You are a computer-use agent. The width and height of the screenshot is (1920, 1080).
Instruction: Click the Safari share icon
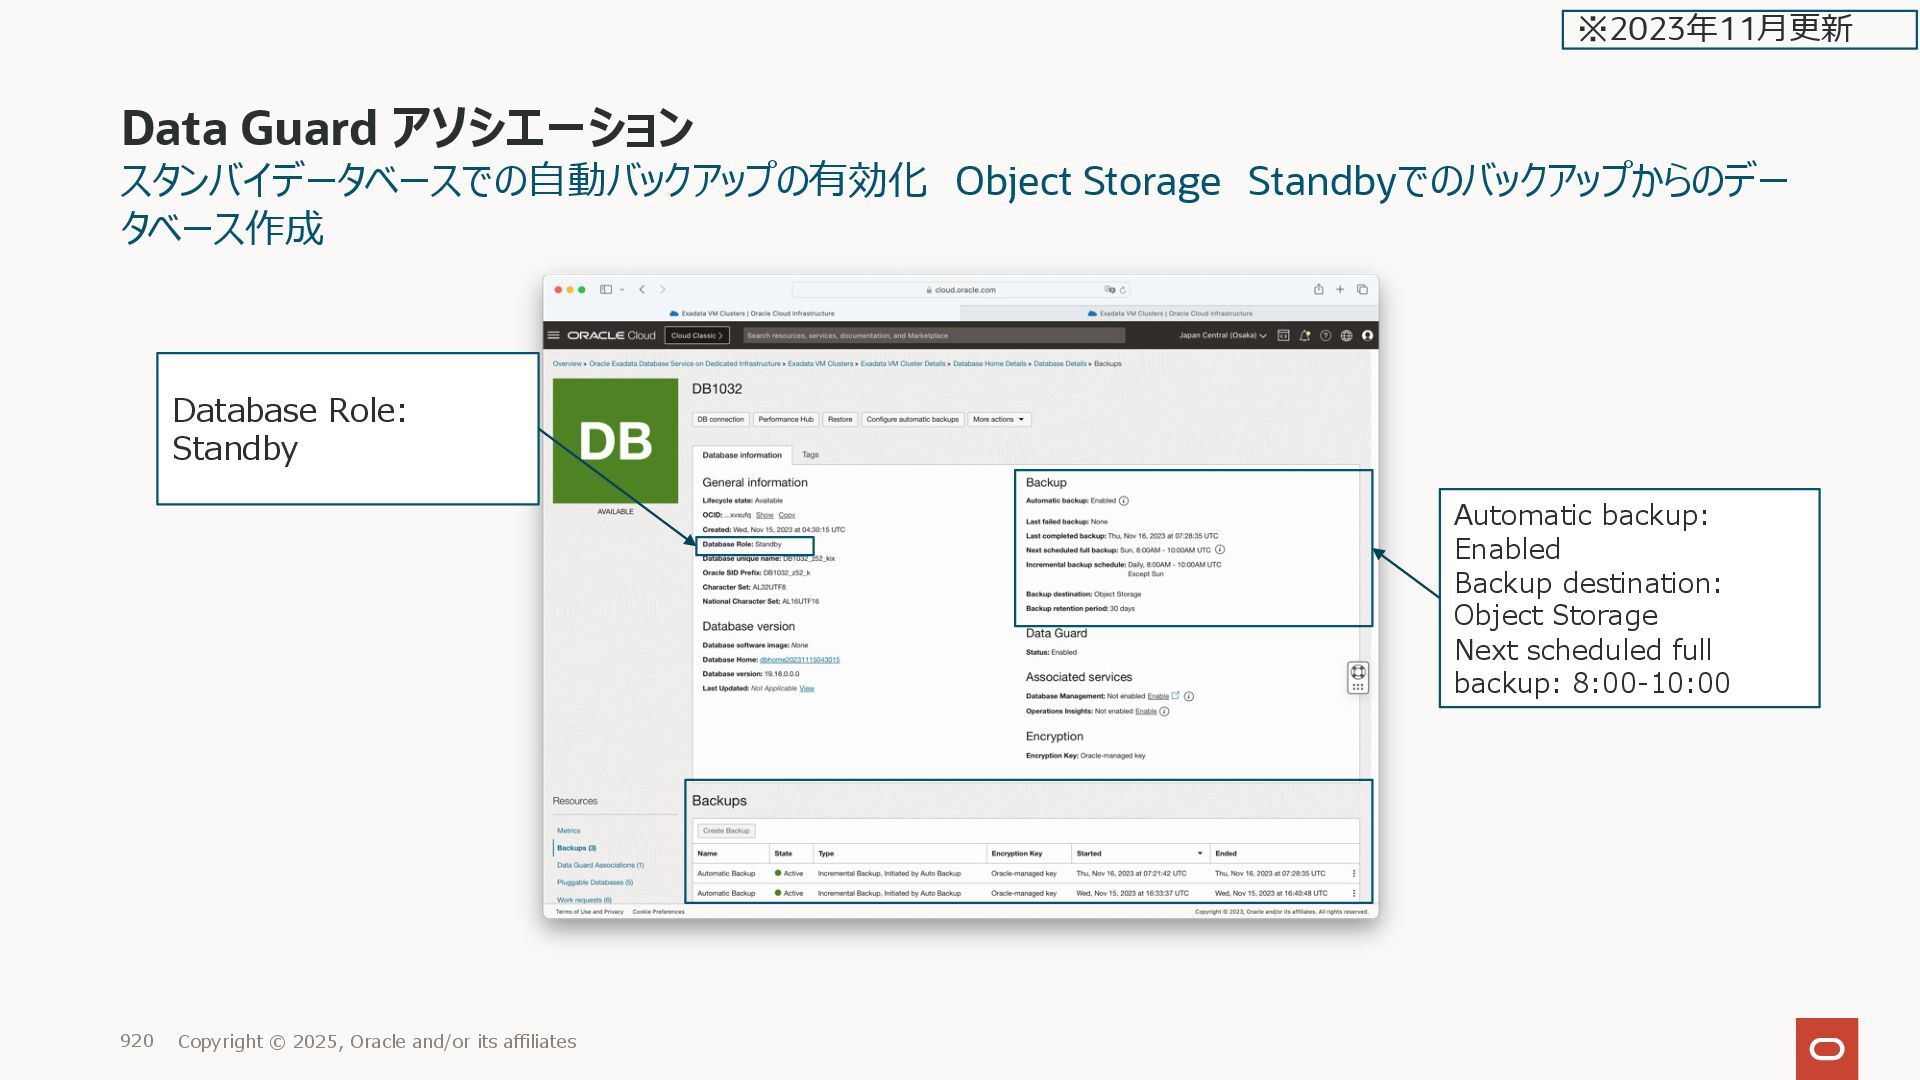(1318, 290)
